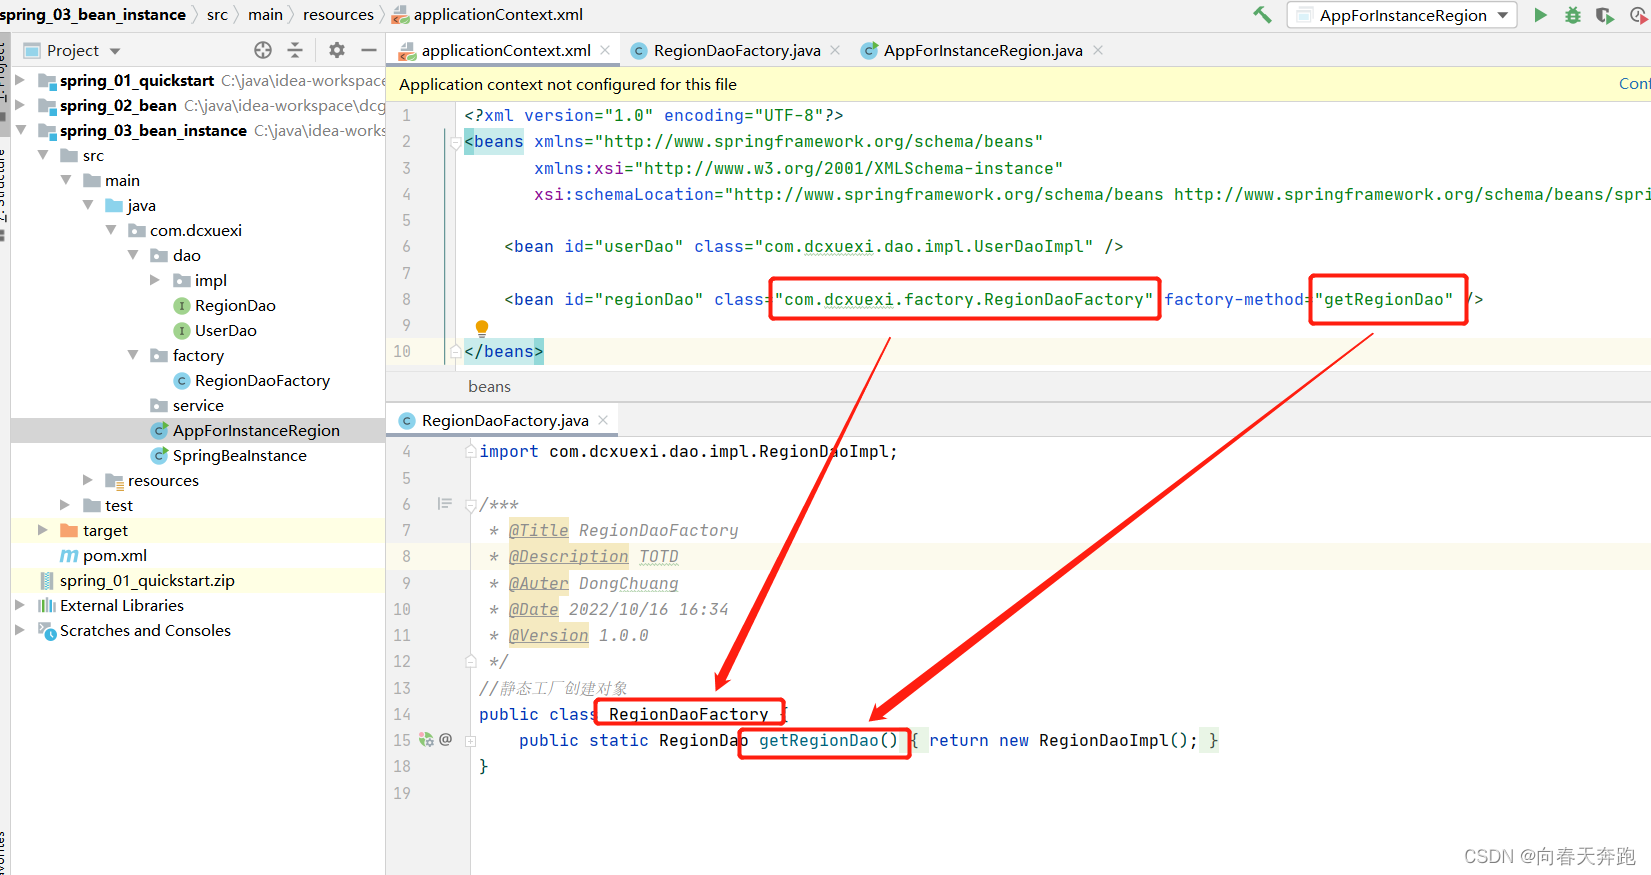Run with coverage icon in toolbar

point(1604,15)
